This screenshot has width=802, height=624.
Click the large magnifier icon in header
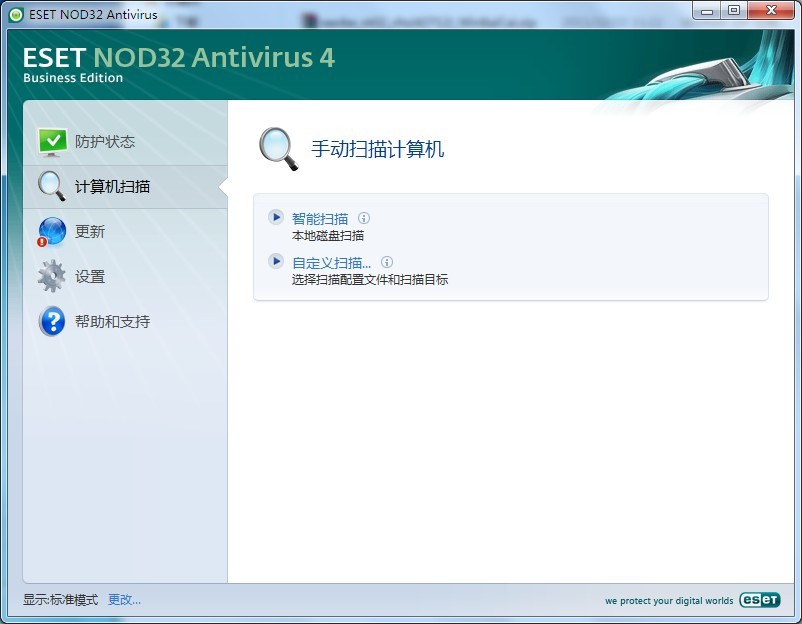[x=278, y=149]
